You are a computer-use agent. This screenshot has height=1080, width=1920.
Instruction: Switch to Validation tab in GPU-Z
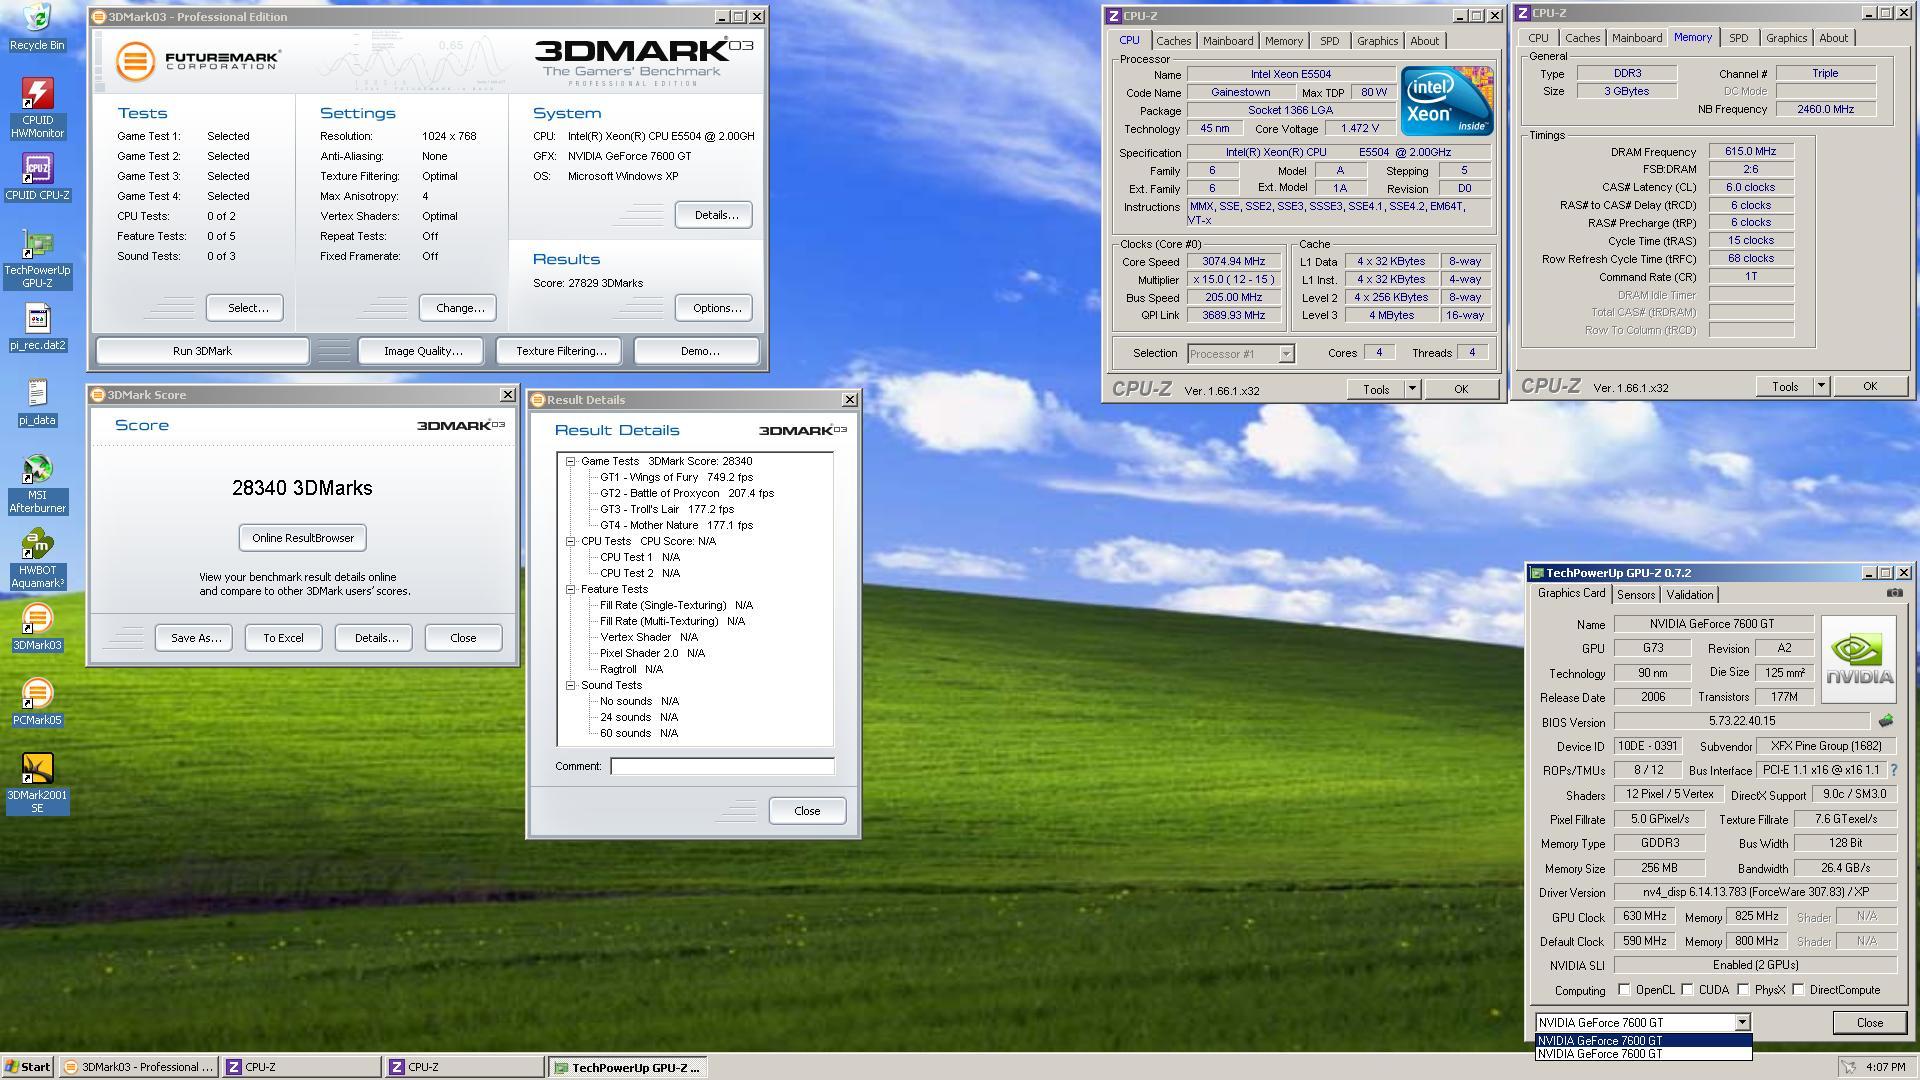click(1689, 595)
